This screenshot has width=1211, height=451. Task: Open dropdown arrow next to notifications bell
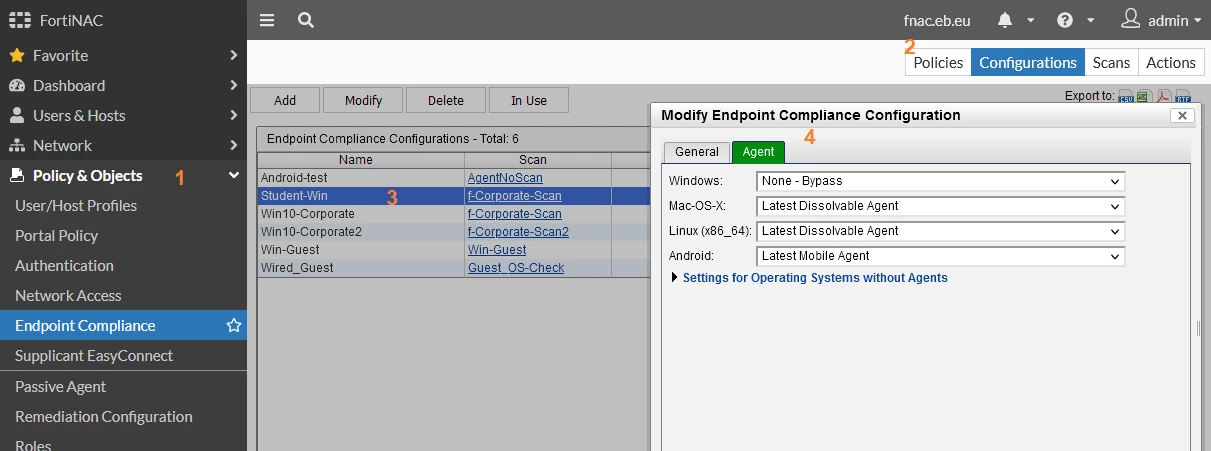click(1031, 20)
